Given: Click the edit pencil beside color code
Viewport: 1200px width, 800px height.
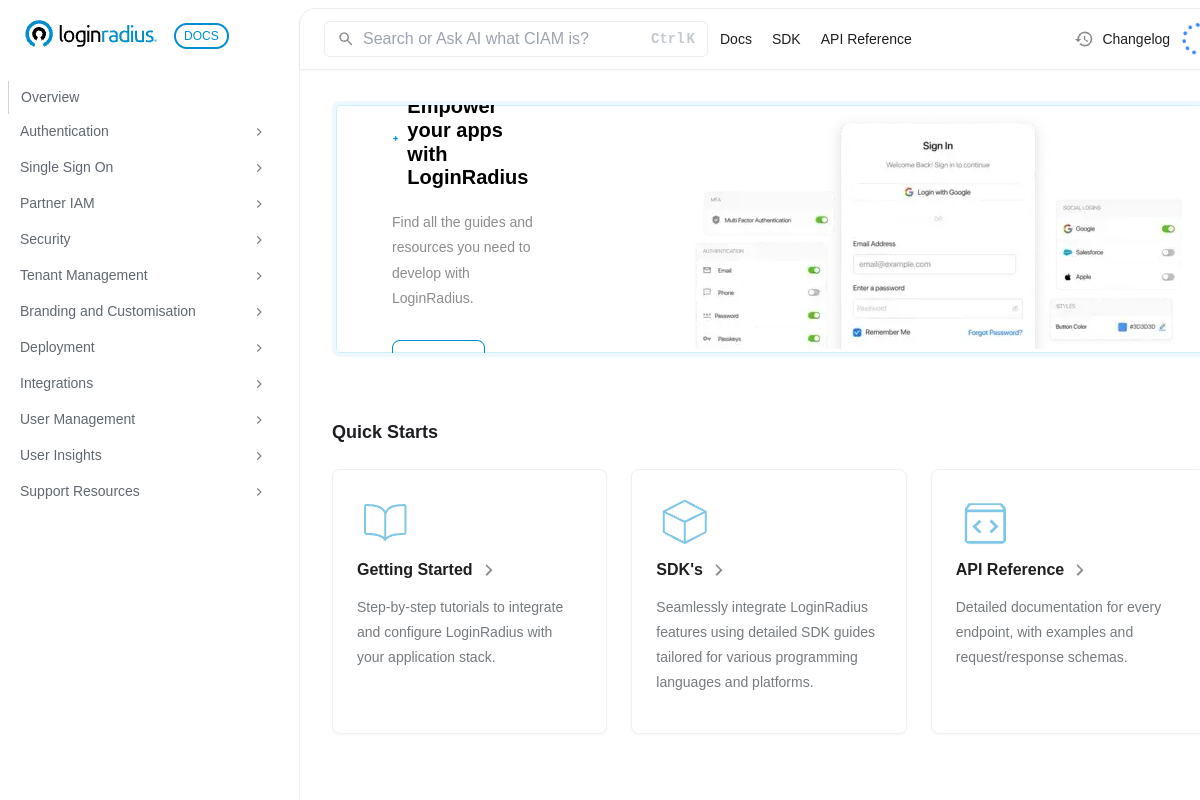Looking at the screenshot, I should pyautogui.click(x=1162, y=327).
